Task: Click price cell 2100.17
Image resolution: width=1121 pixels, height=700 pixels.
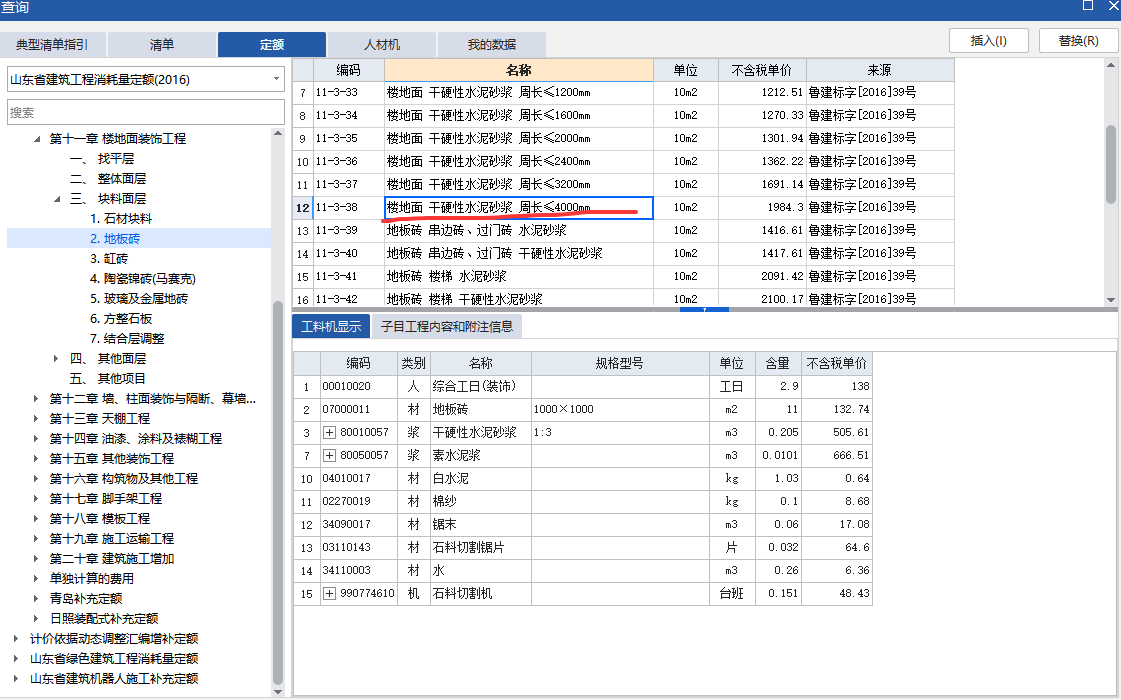Action: [x=762, y=299]
